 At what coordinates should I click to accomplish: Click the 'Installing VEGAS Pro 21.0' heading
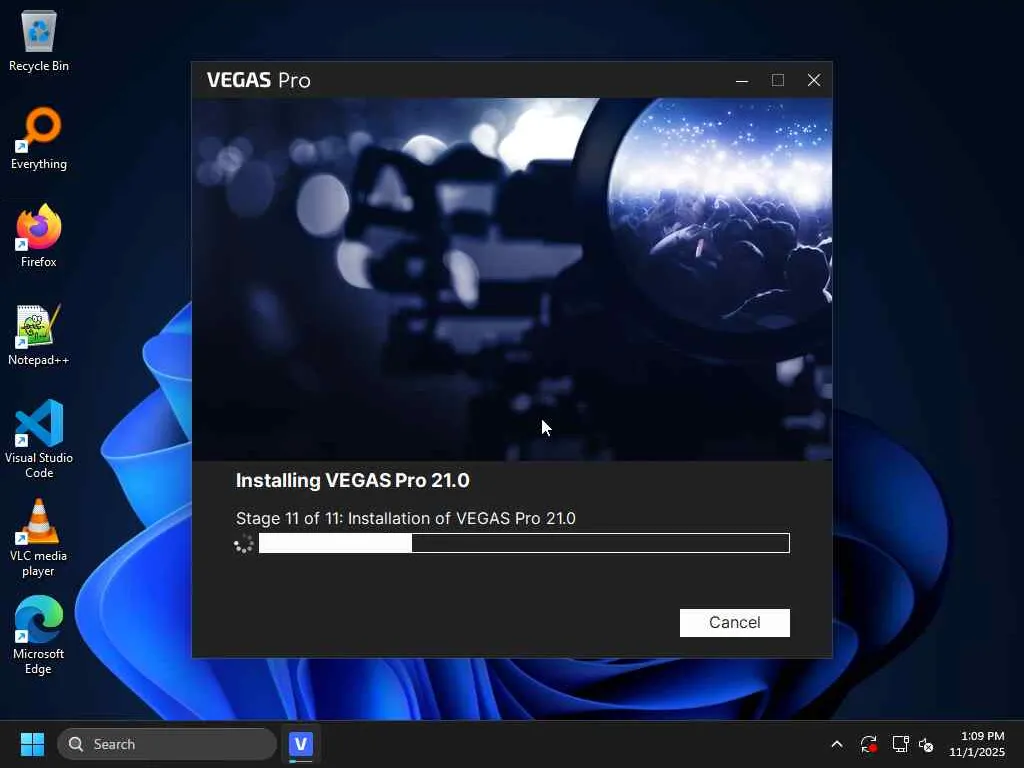tap(353, 481)
